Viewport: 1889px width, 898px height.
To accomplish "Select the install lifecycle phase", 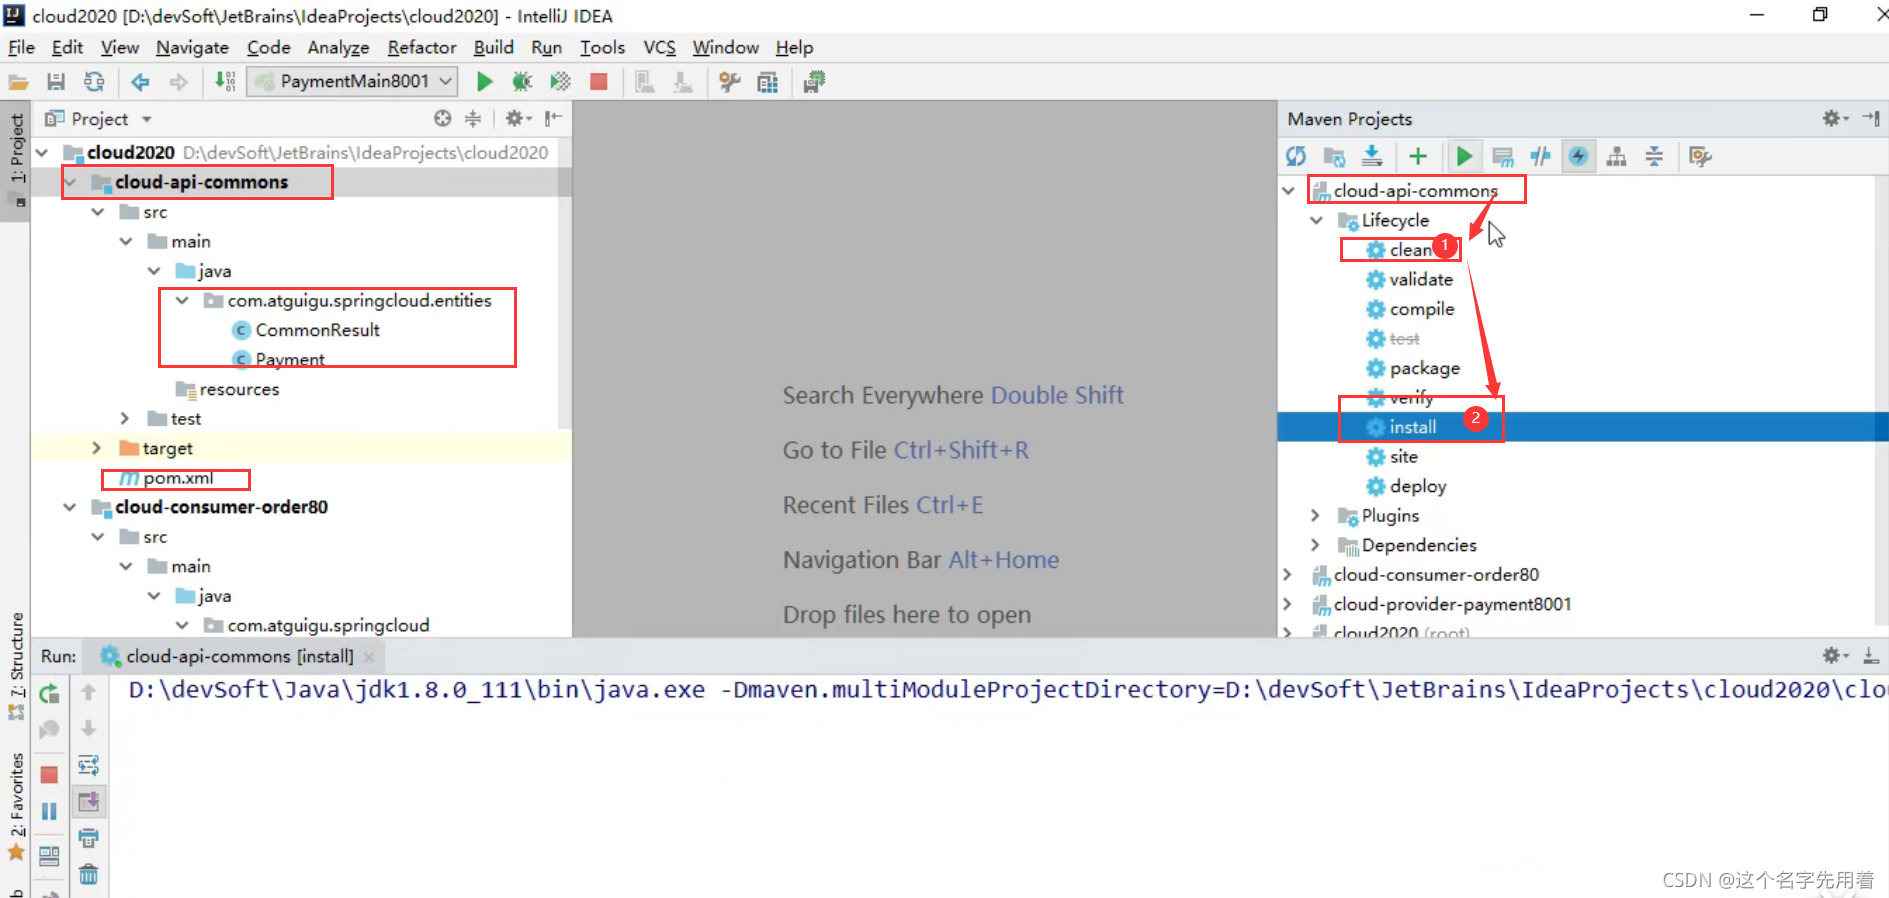I will pos(1412,427).
